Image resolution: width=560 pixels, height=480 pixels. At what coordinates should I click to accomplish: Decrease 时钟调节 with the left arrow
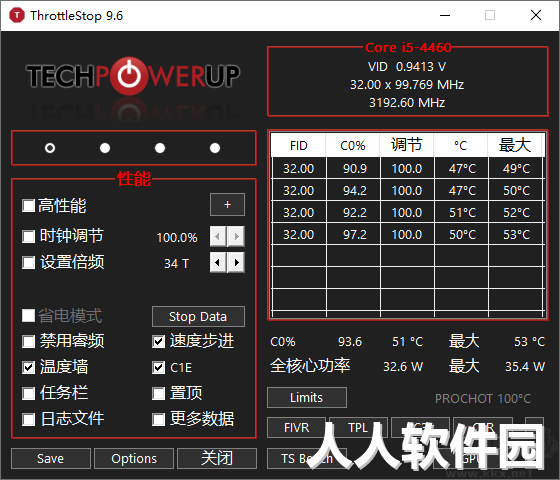218,236
